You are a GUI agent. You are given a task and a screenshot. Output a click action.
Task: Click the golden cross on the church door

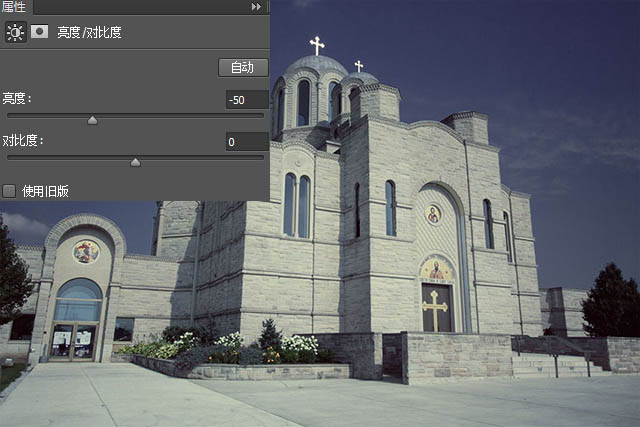click(435, 310)
